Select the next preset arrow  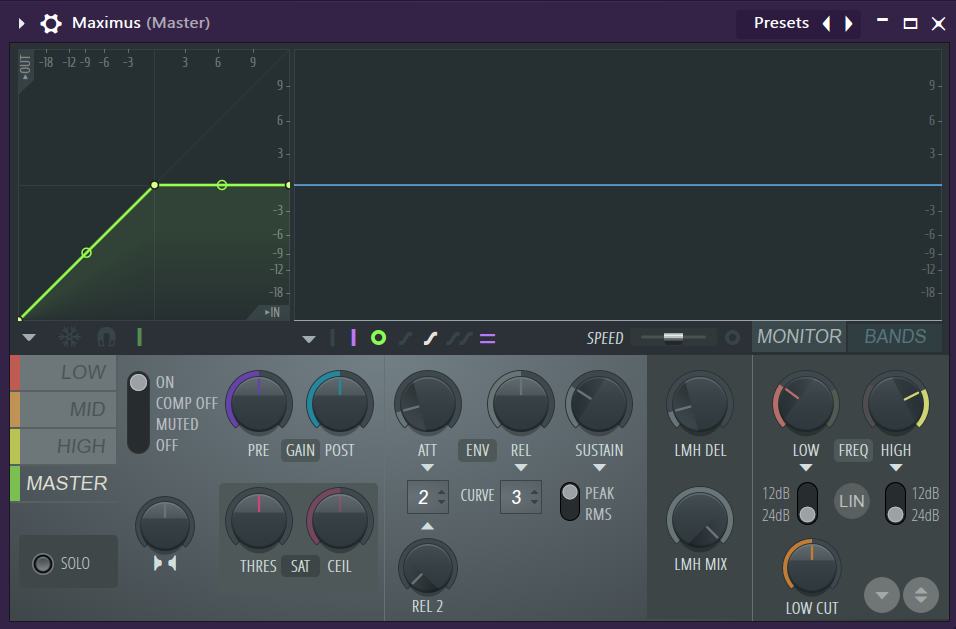pos(849,24)
